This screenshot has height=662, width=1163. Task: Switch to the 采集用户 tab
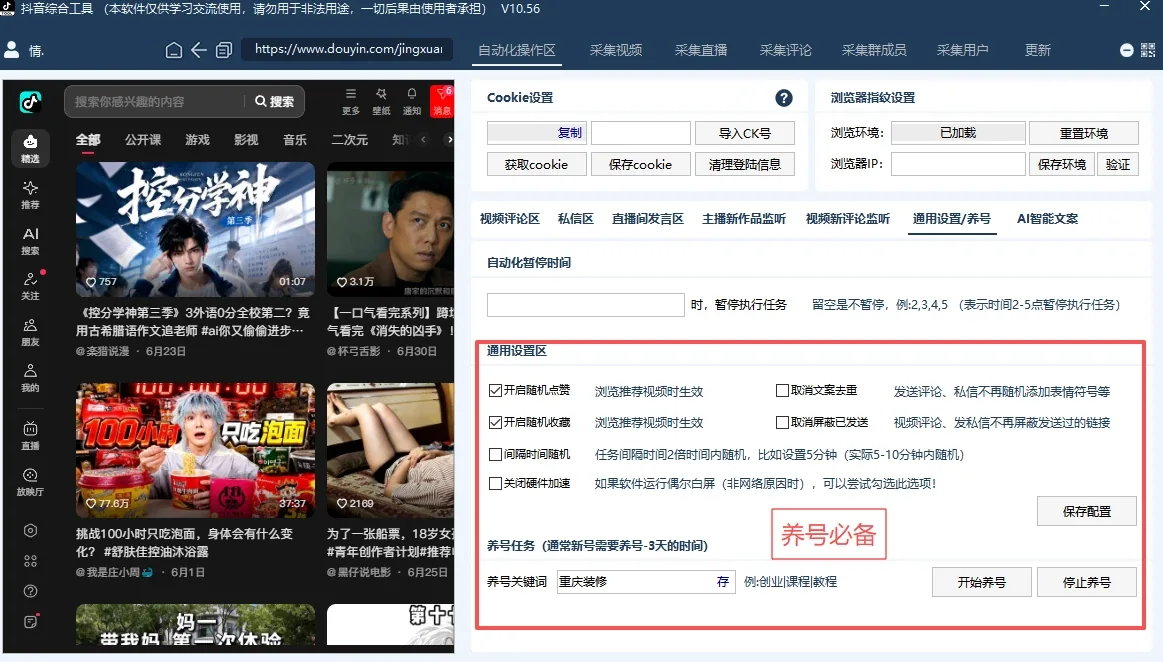tap(962, 50)
